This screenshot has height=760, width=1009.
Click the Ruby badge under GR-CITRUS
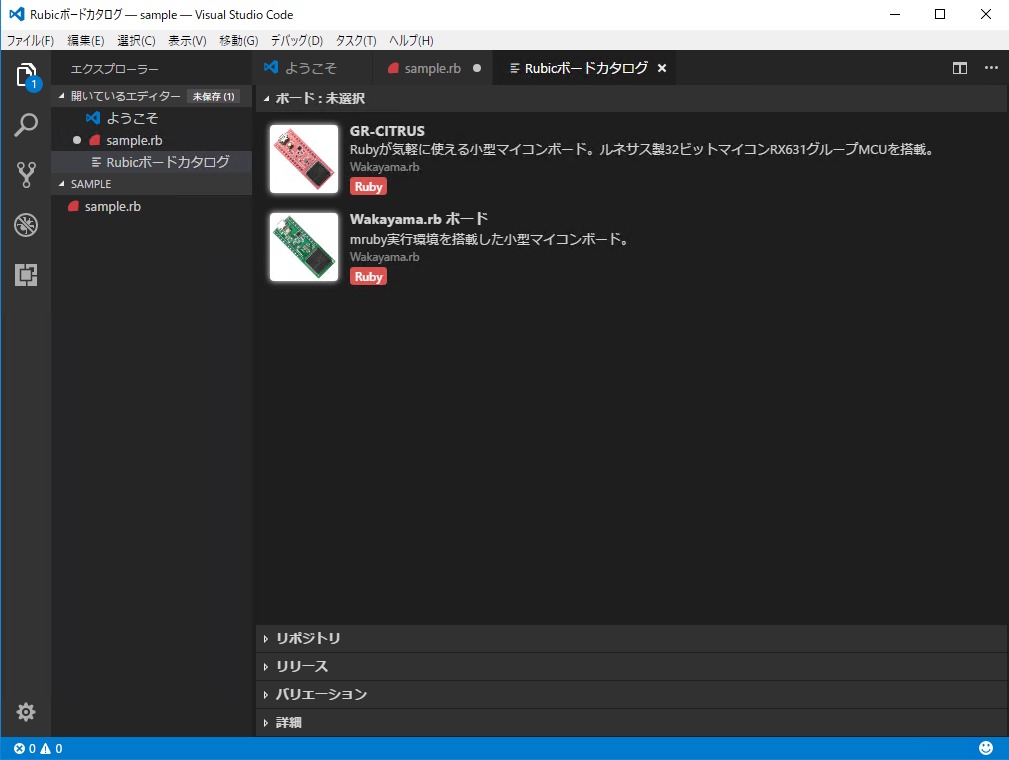coord(368,187)
